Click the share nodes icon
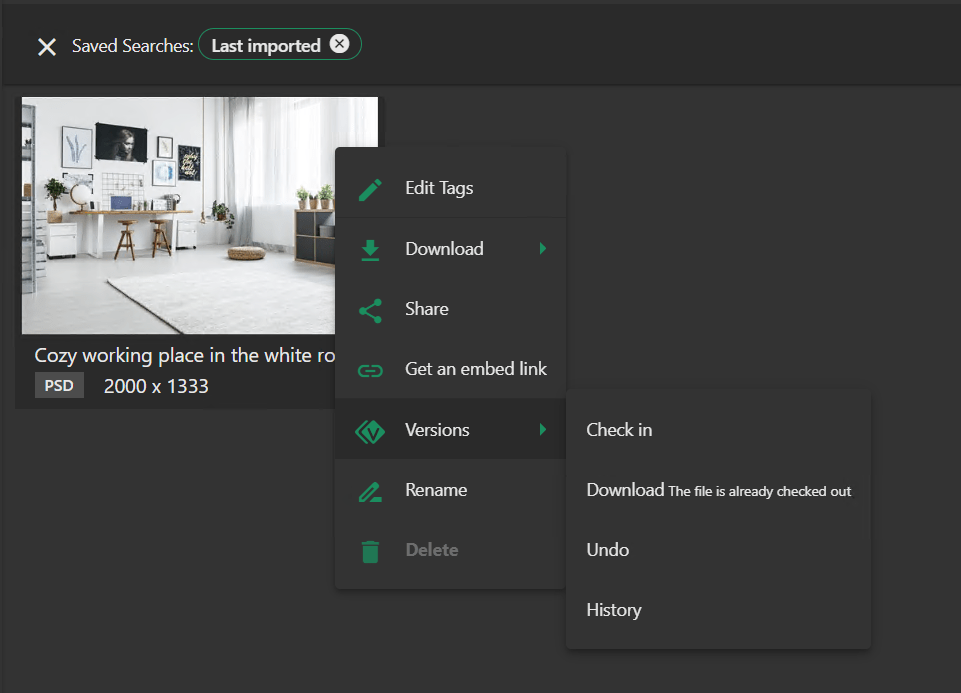The image size is (961, 693). pos(370,310)
